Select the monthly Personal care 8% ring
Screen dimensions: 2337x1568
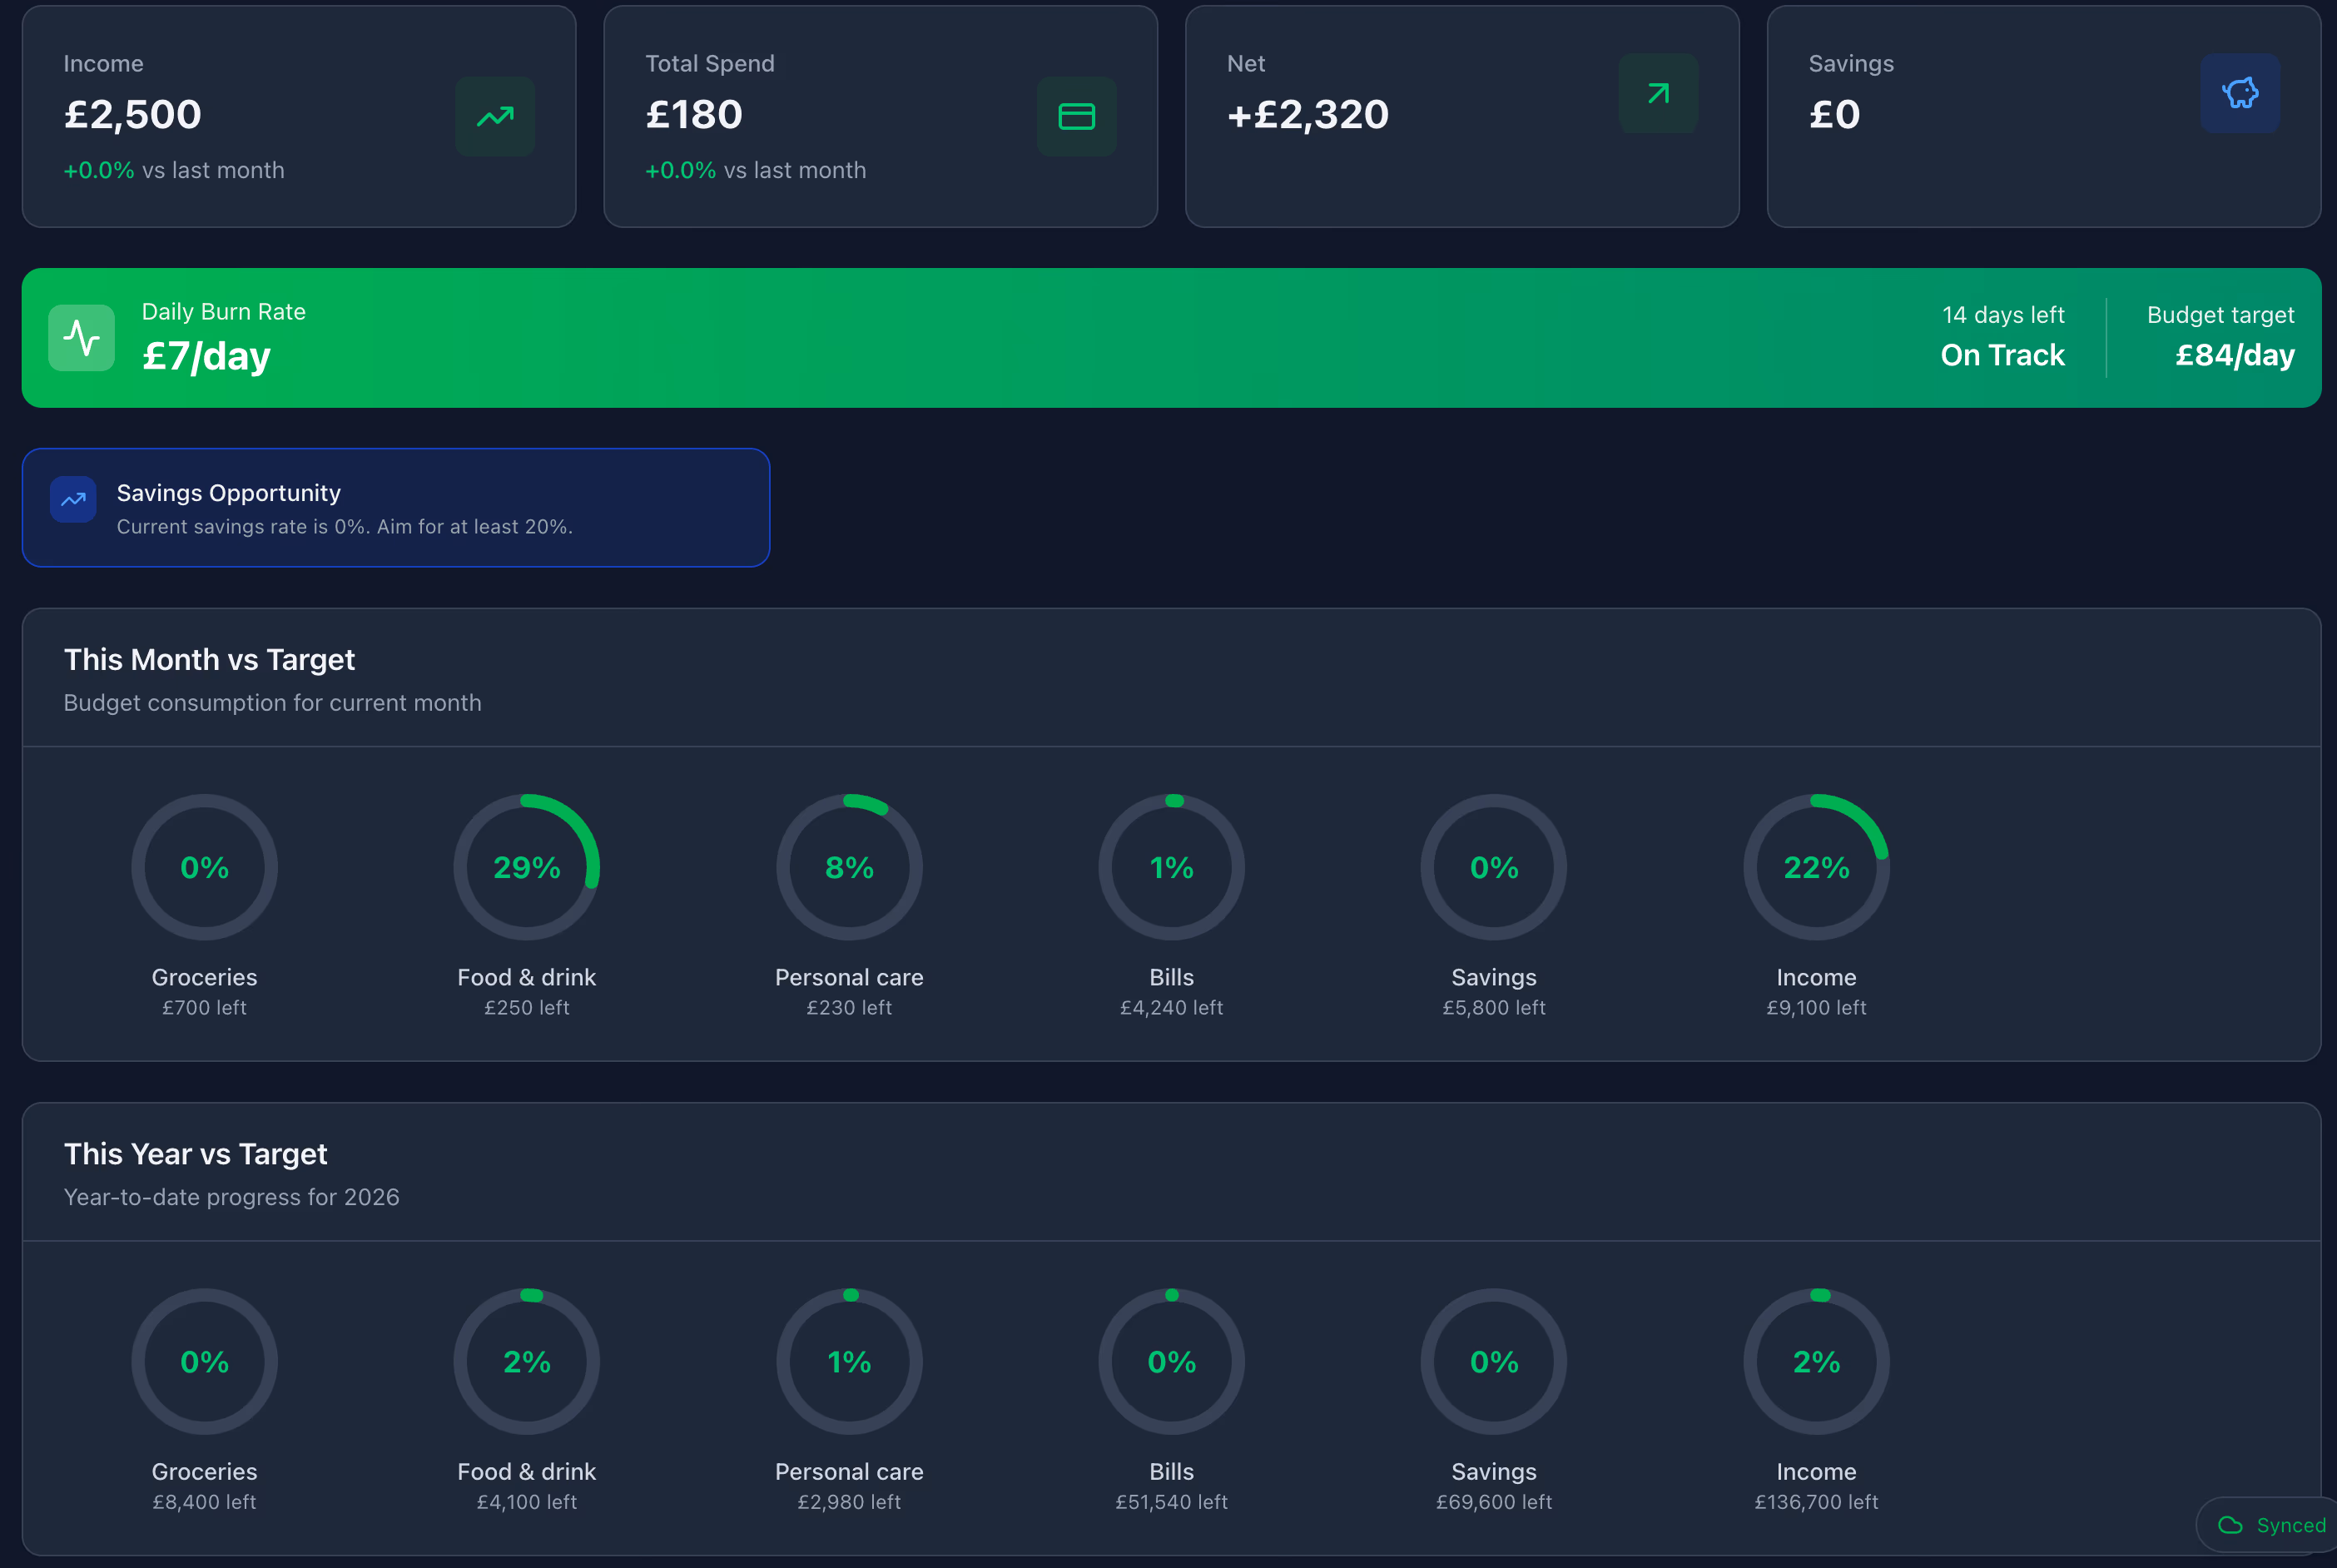click(x=849, y=867)
